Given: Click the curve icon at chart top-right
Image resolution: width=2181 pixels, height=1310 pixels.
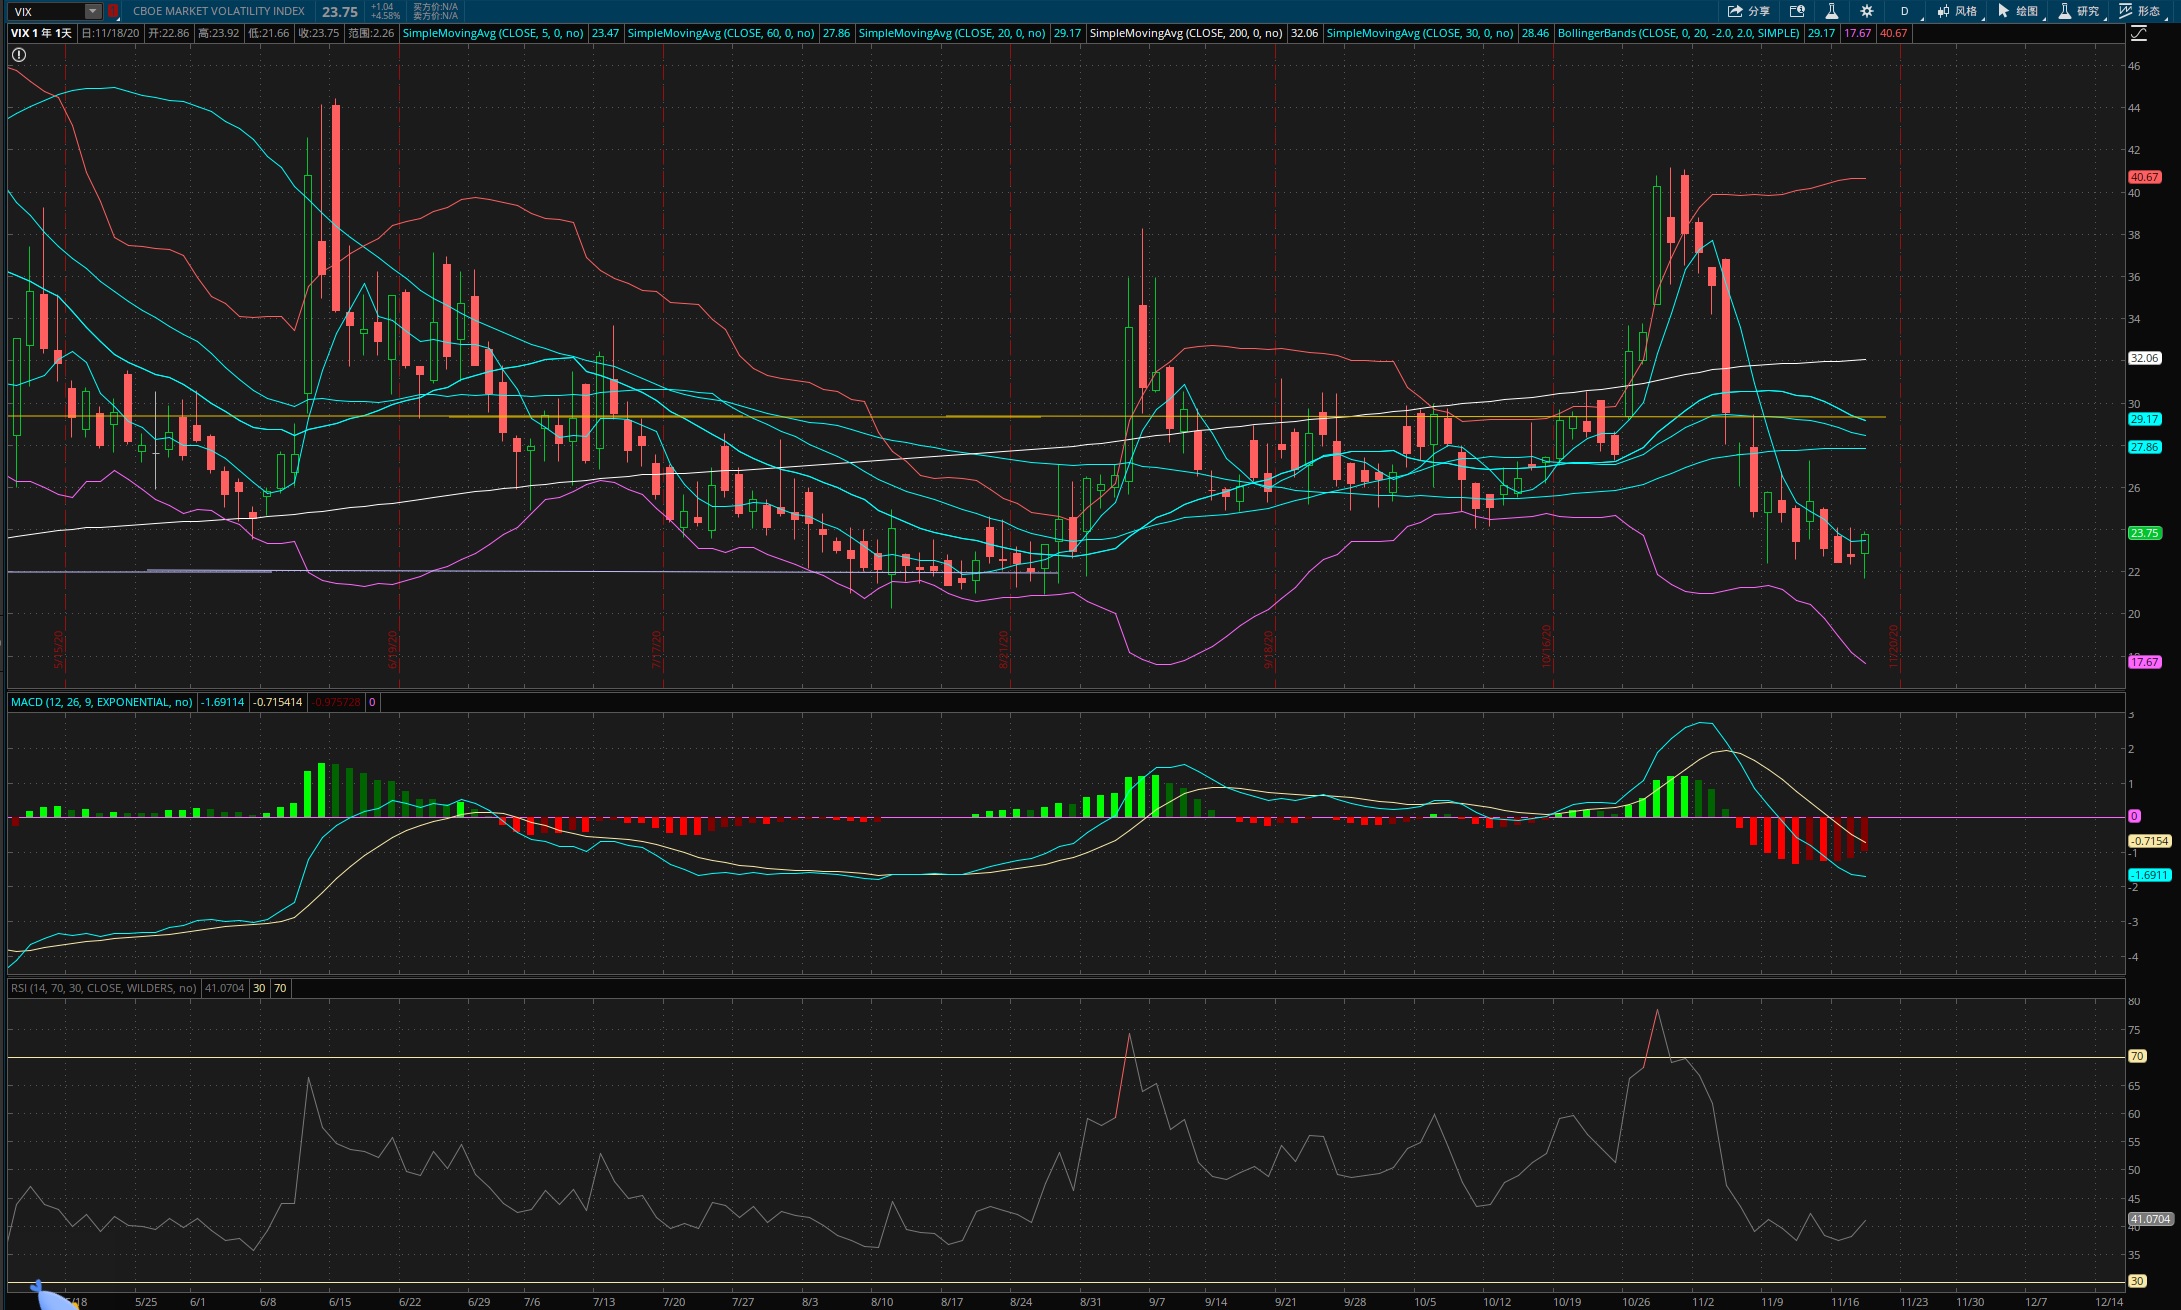Looking at the screenshot, I should click(x=2138, y=33).
